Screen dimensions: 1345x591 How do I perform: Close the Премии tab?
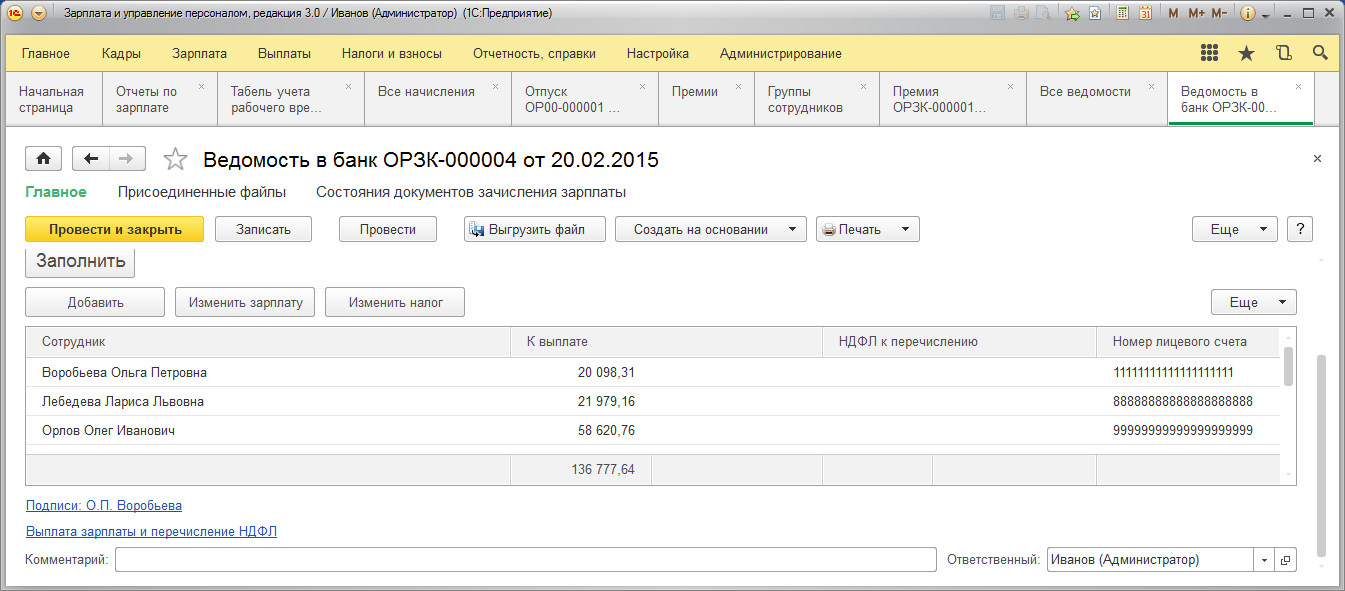click(x=737, y=86)
